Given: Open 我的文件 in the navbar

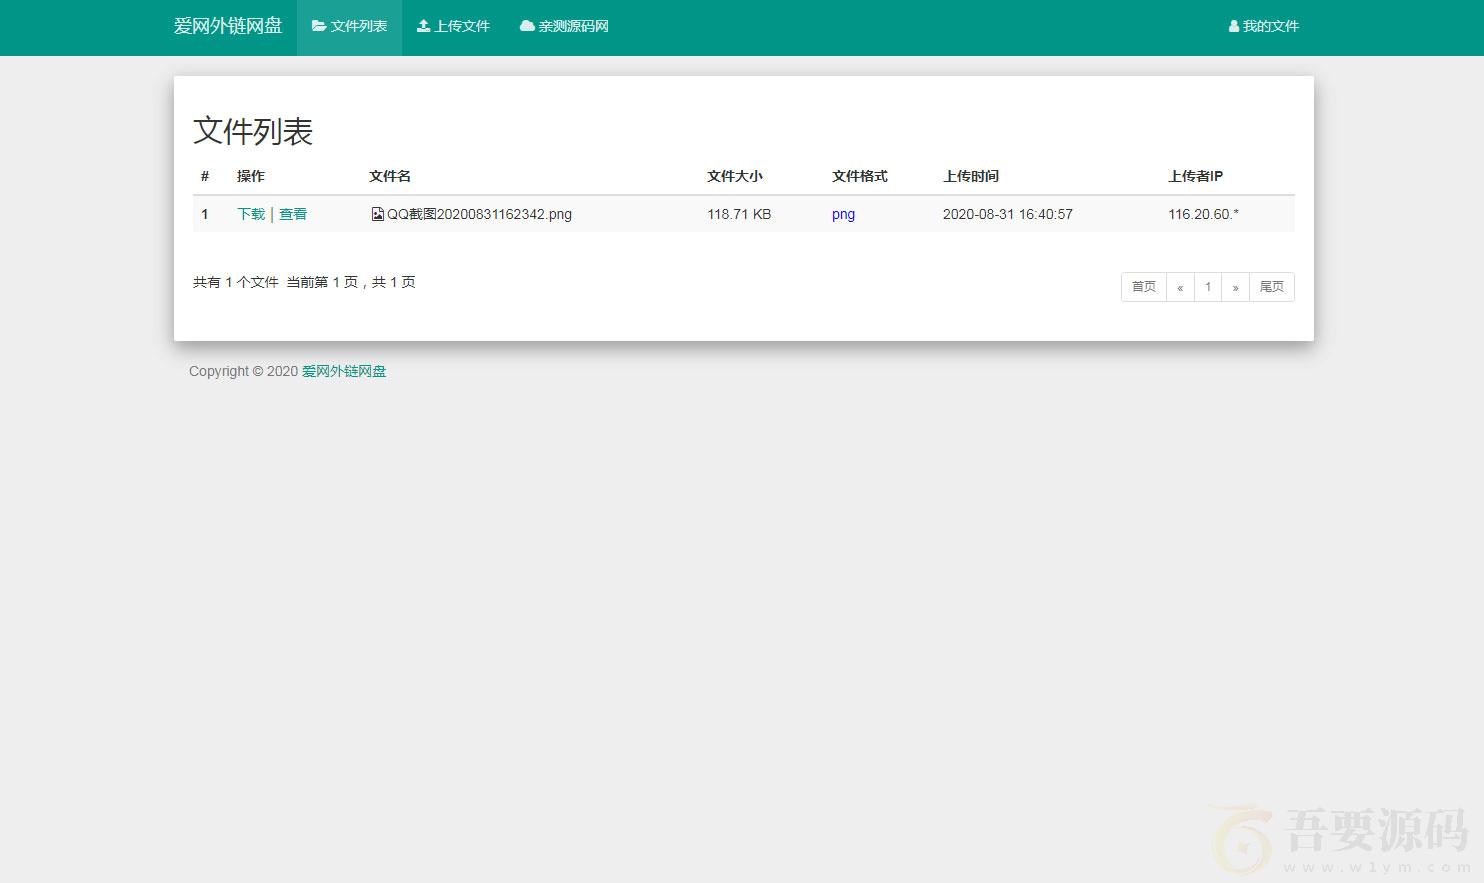Looking at the screenshot, I should 1263,27.
